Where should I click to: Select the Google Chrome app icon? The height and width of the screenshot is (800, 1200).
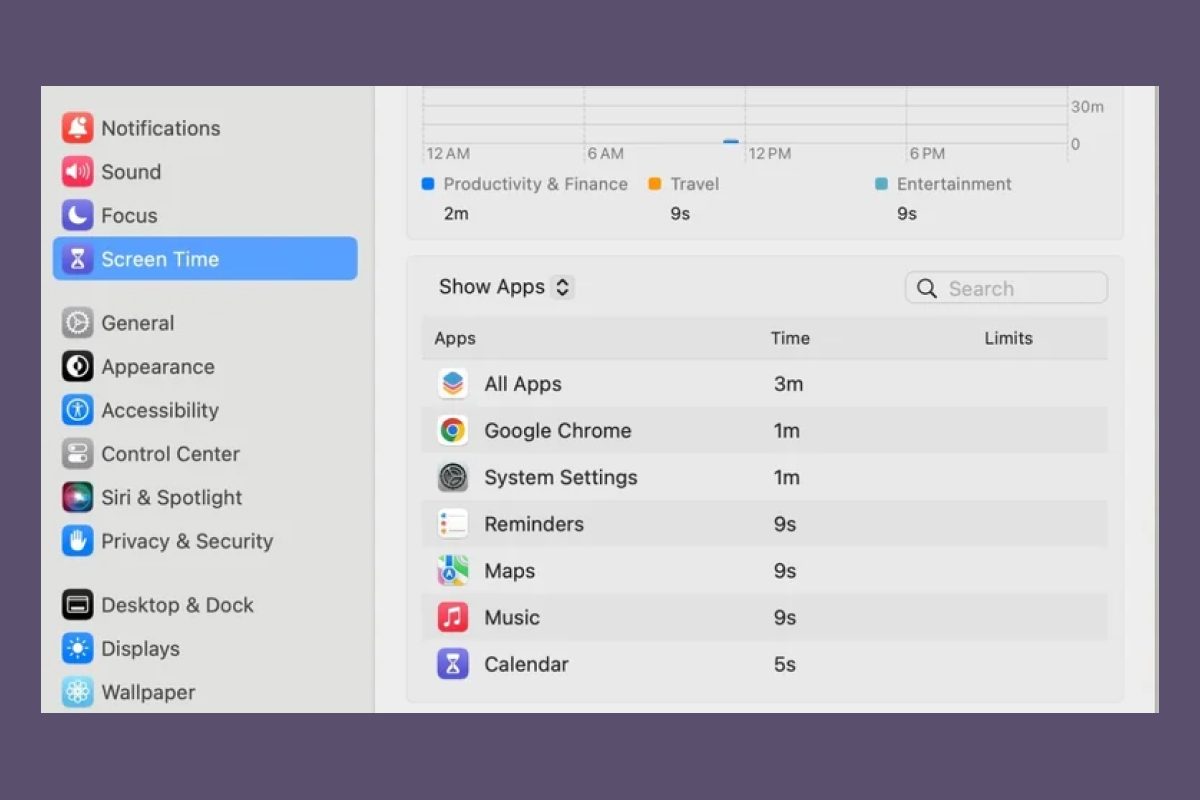coord(452,430)
